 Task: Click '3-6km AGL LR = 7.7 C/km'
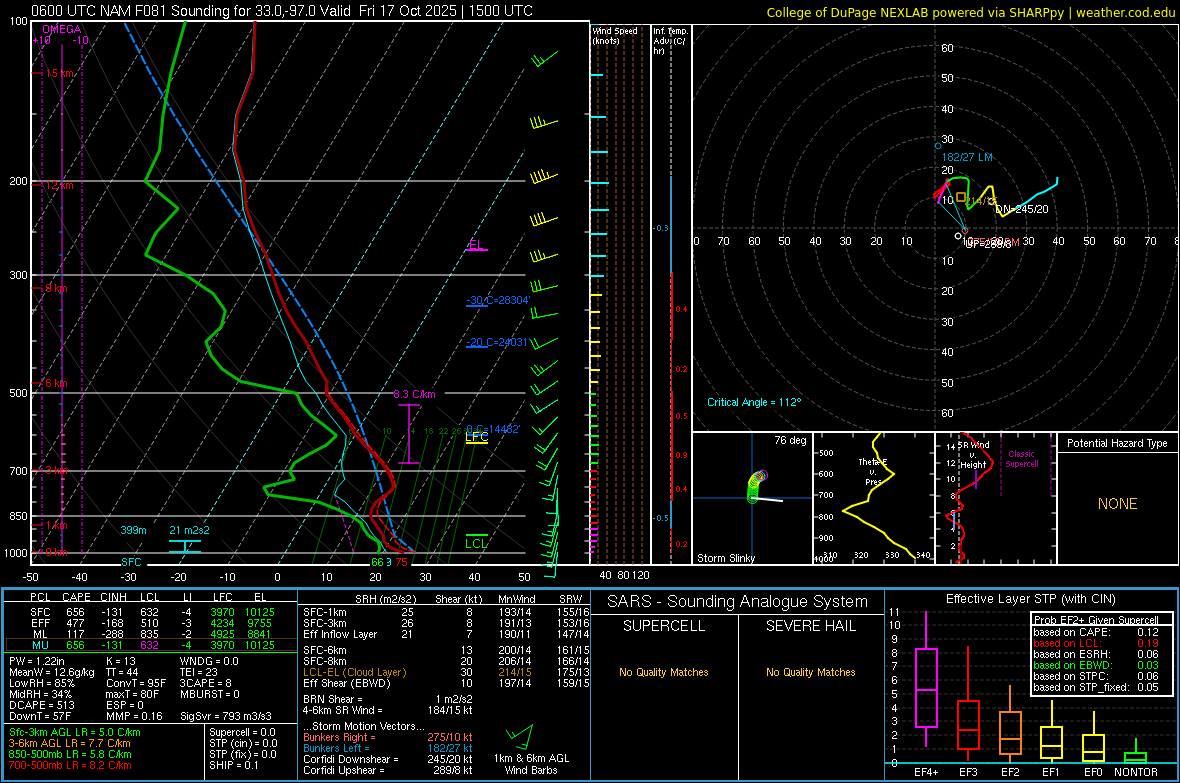tap(70, 743)
